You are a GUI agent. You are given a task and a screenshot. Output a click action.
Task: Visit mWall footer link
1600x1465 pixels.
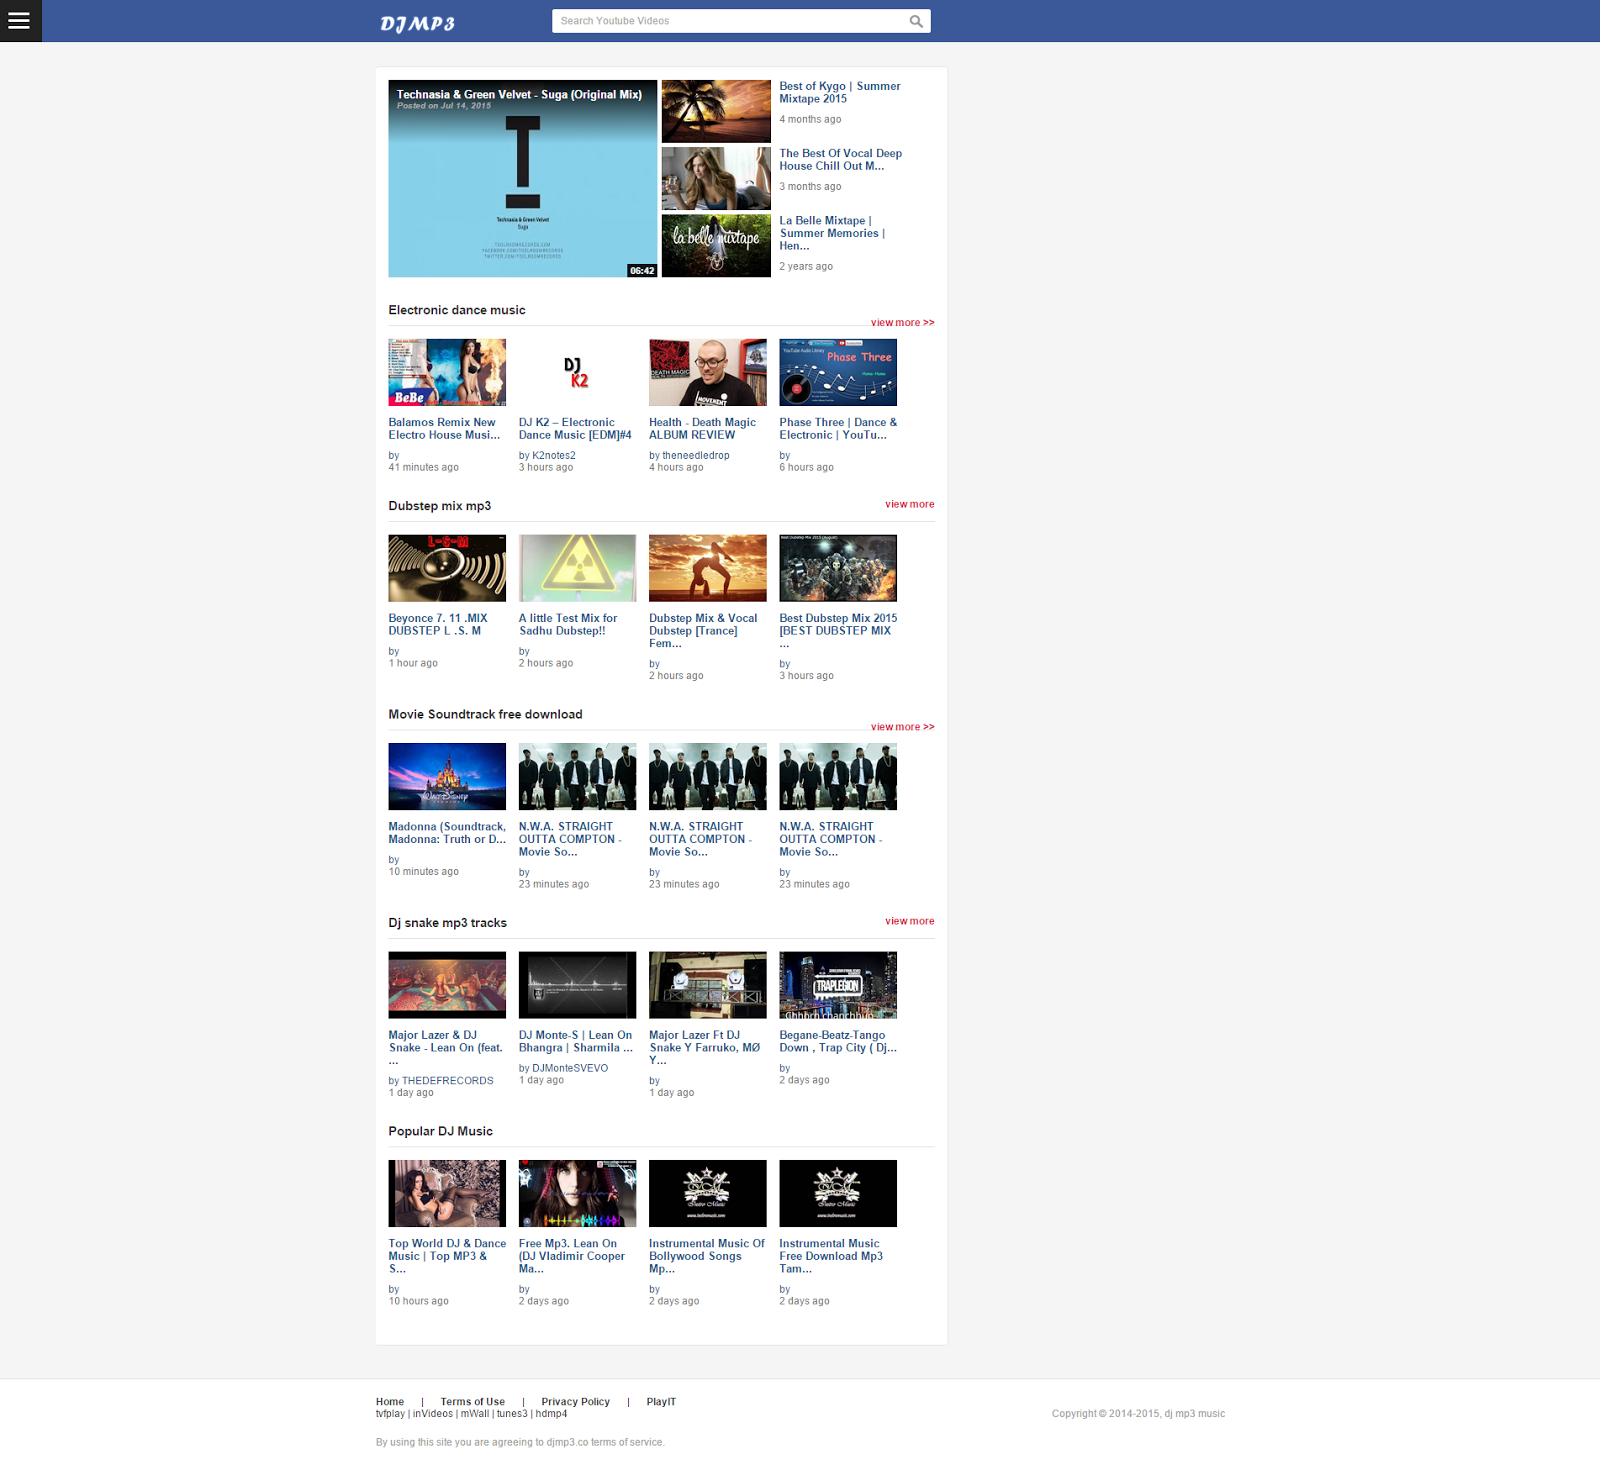click(x=475, y=1413)
